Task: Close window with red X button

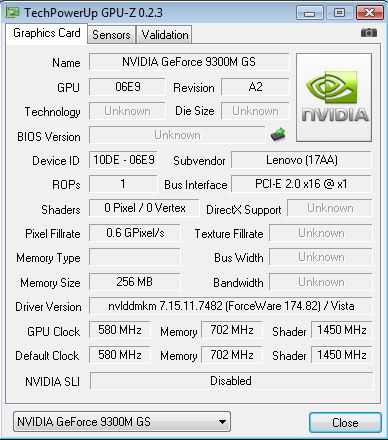Action: point(369,13)
